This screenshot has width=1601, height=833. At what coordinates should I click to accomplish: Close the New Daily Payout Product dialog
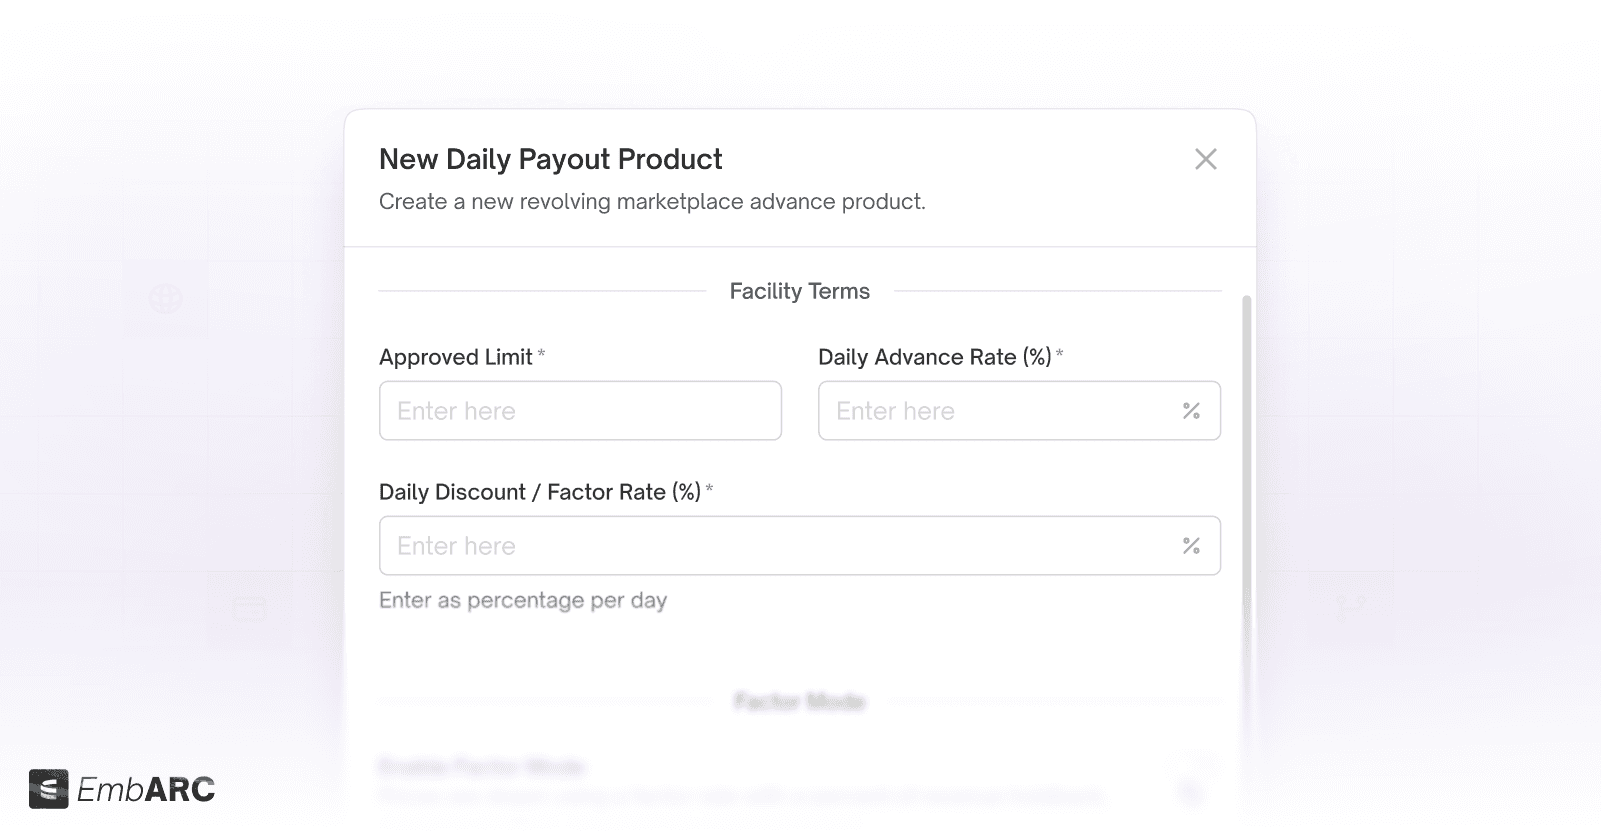point(1205,159)
